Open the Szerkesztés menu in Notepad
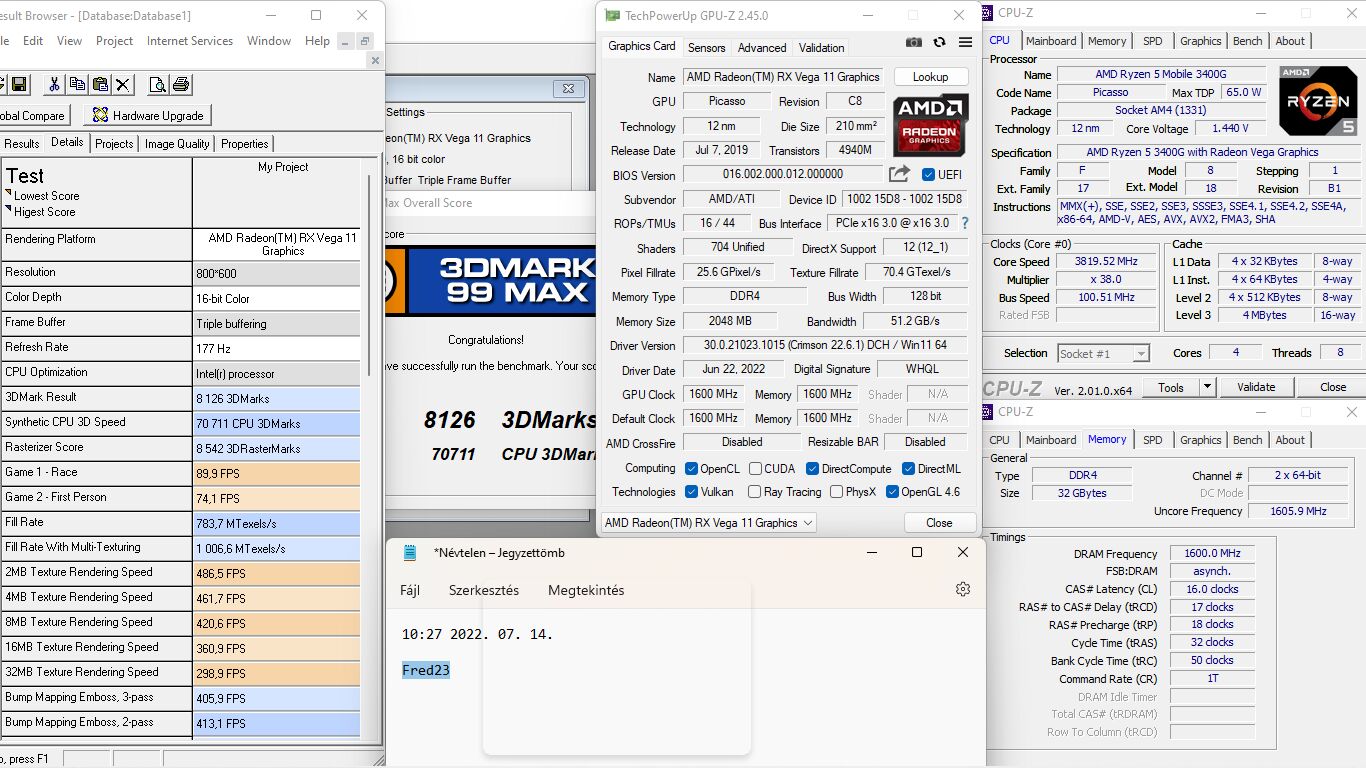 pyautogui.click(x=484, y=590)
